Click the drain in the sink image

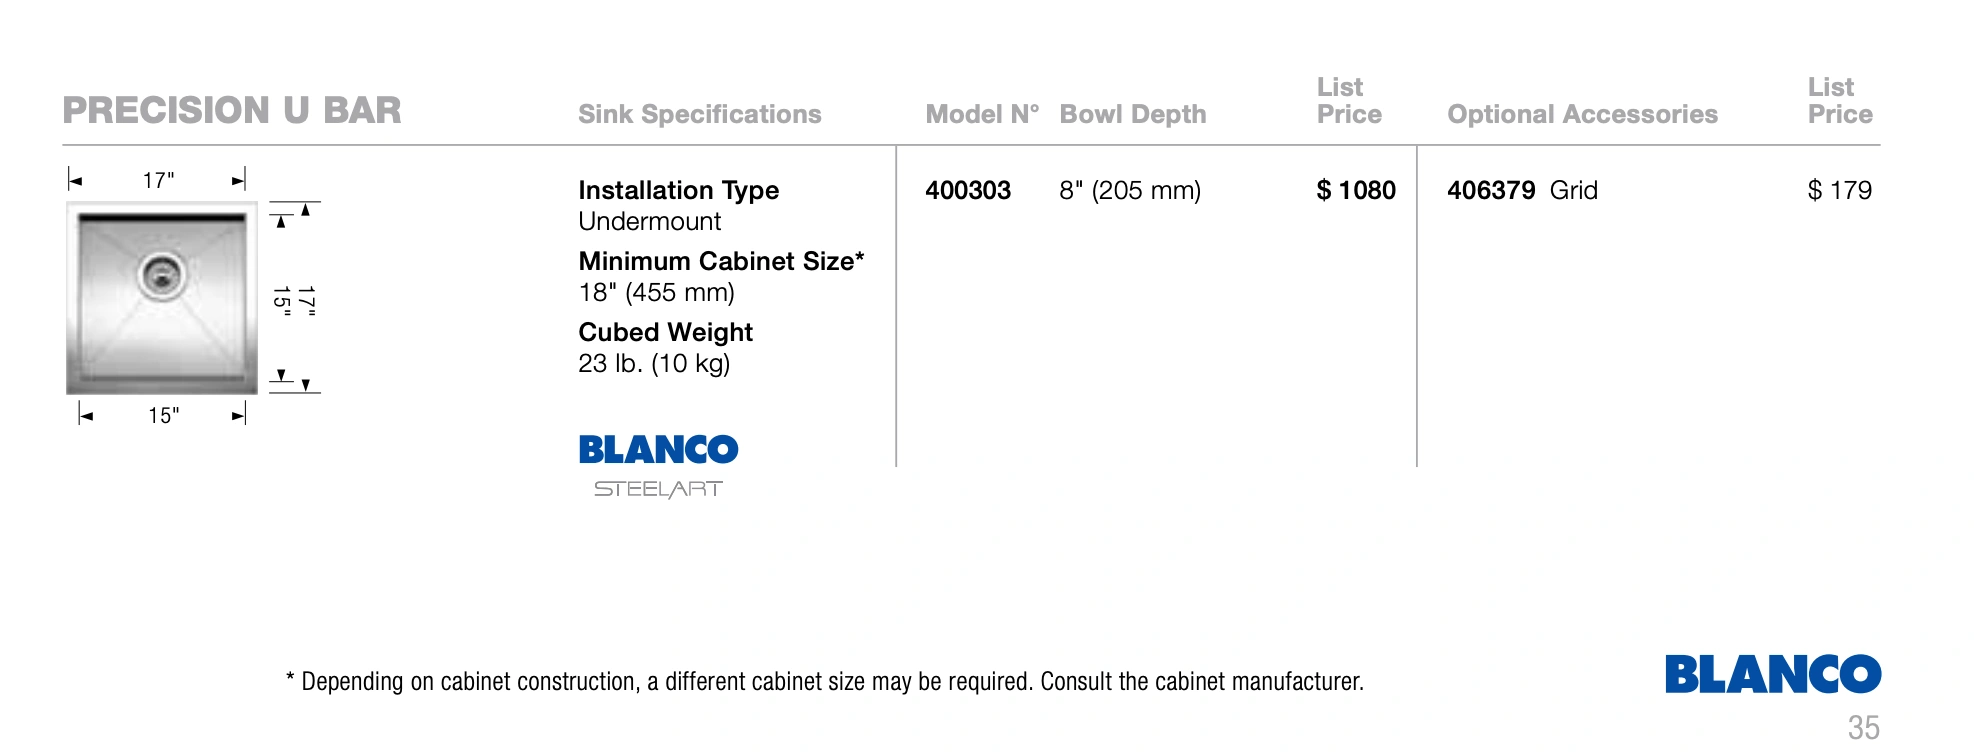pyautogui.click(x=161, y=274)
